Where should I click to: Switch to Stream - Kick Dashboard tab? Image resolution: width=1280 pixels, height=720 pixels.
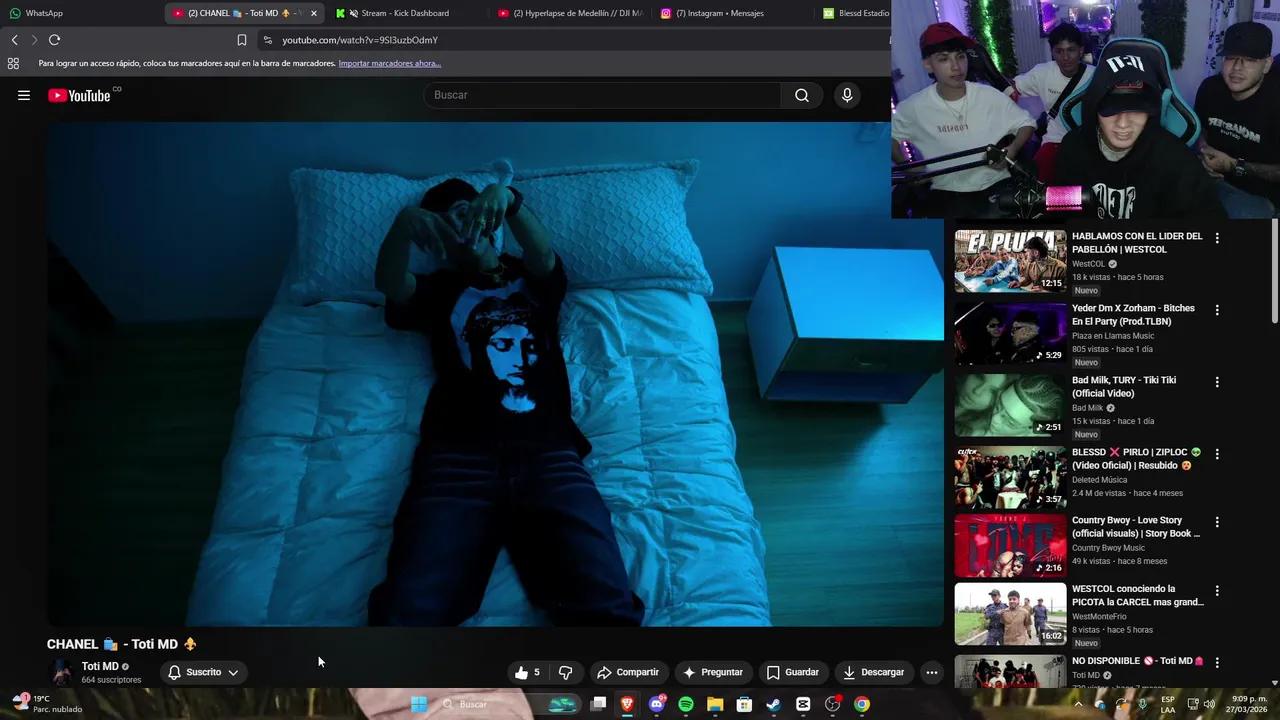pos(405,13)
